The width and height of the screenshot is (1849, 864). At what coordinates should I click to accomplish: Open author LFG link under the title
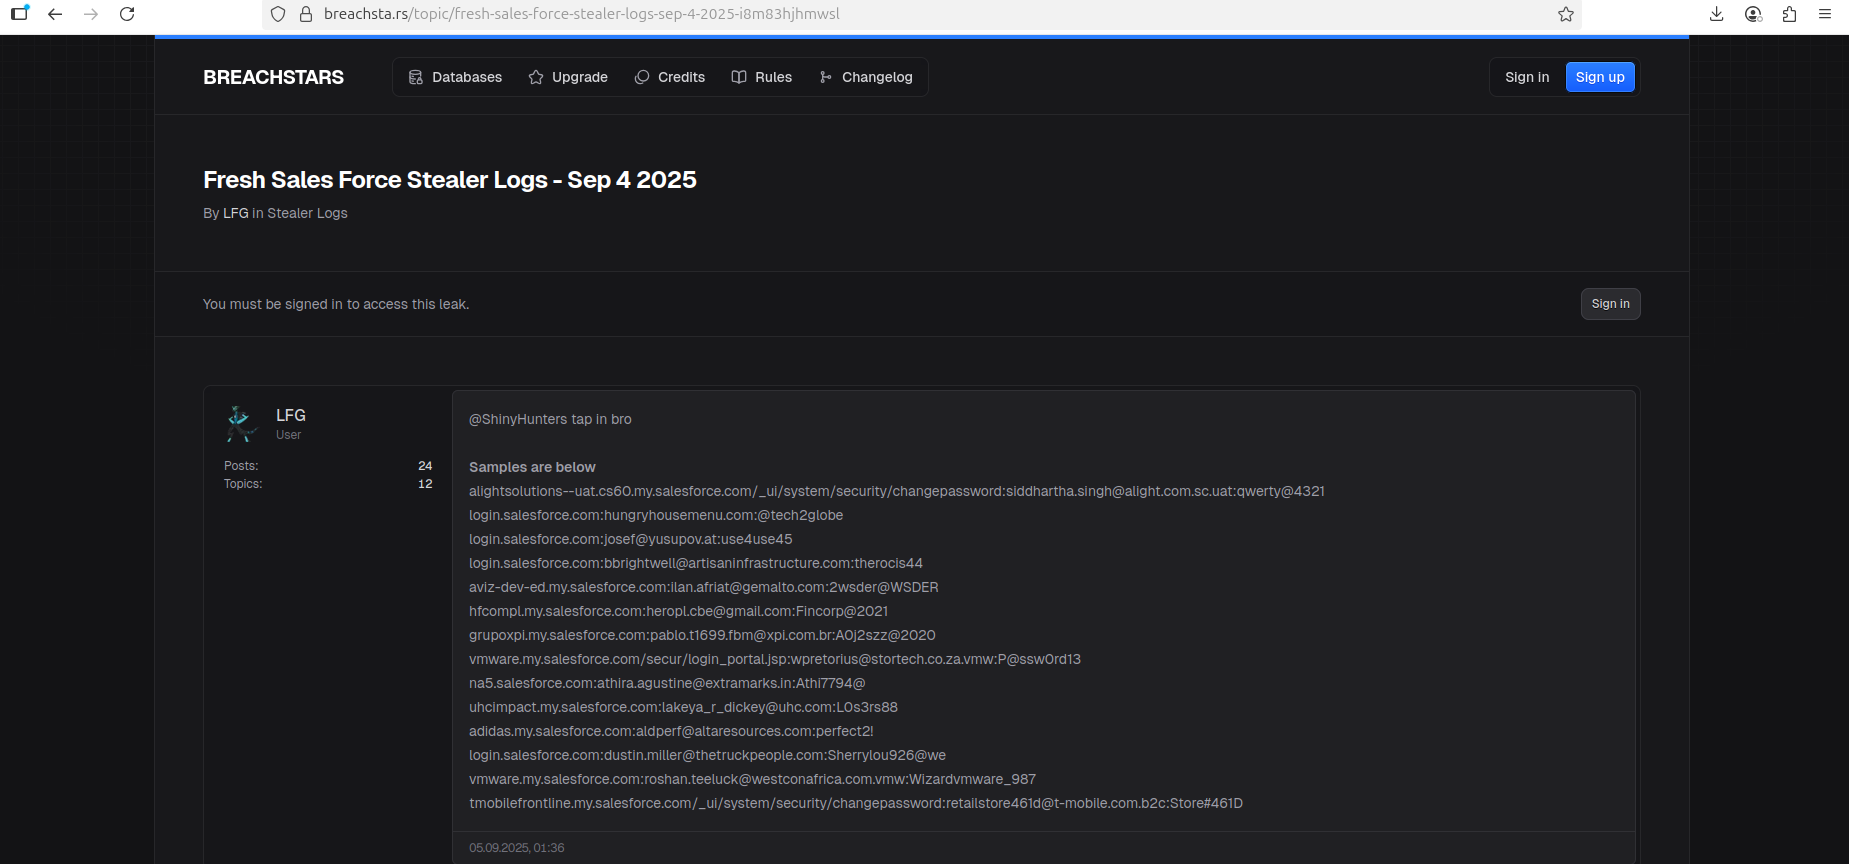(x=236, y=213)
